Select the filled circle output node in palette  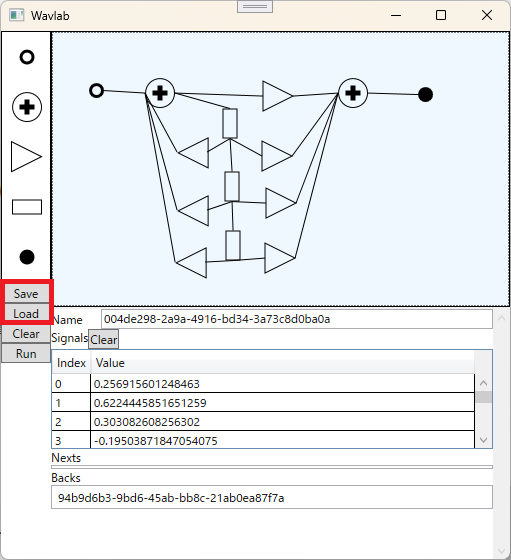[x=27, y=257]
